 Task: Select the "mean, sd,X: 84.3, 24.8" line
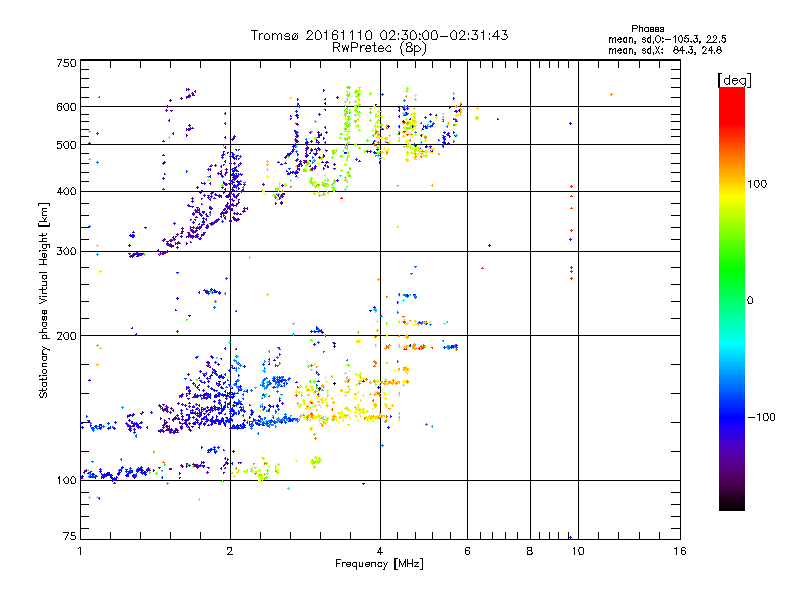(x=665, y=50)
